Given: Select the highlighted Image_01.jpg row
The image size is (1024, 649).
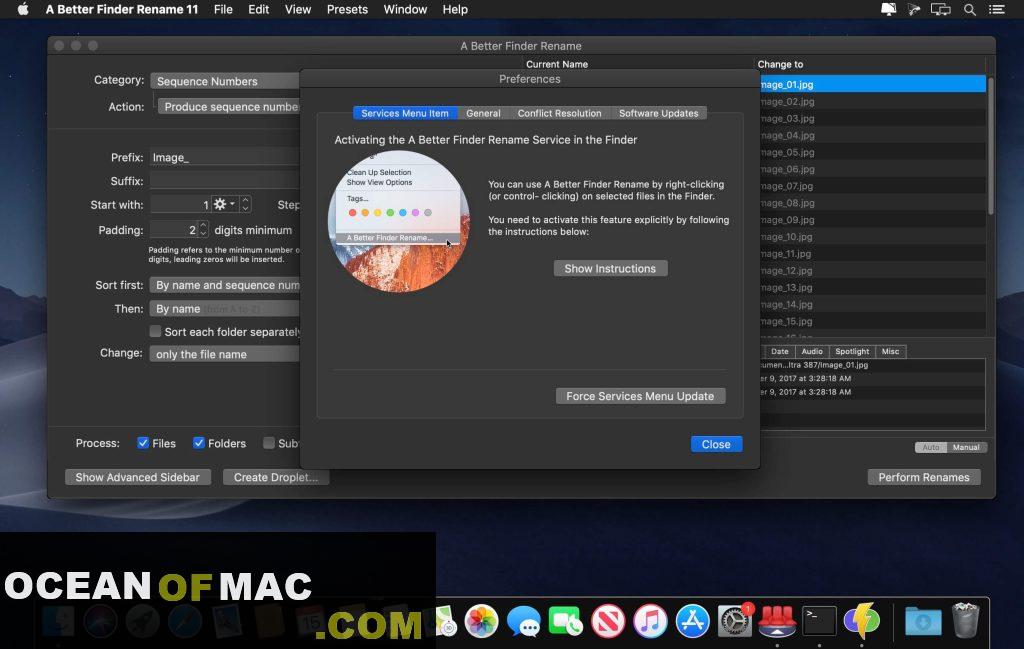Looking at the screenshot, I should point(872,84).
